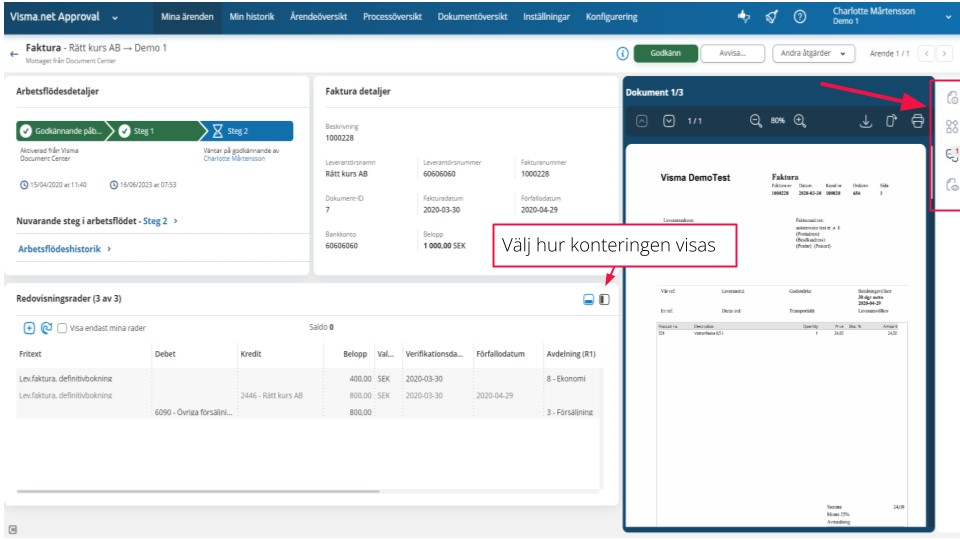Open Charlotte Mårtensson approver link
This screenshot has width=960, height=540.
234,159
